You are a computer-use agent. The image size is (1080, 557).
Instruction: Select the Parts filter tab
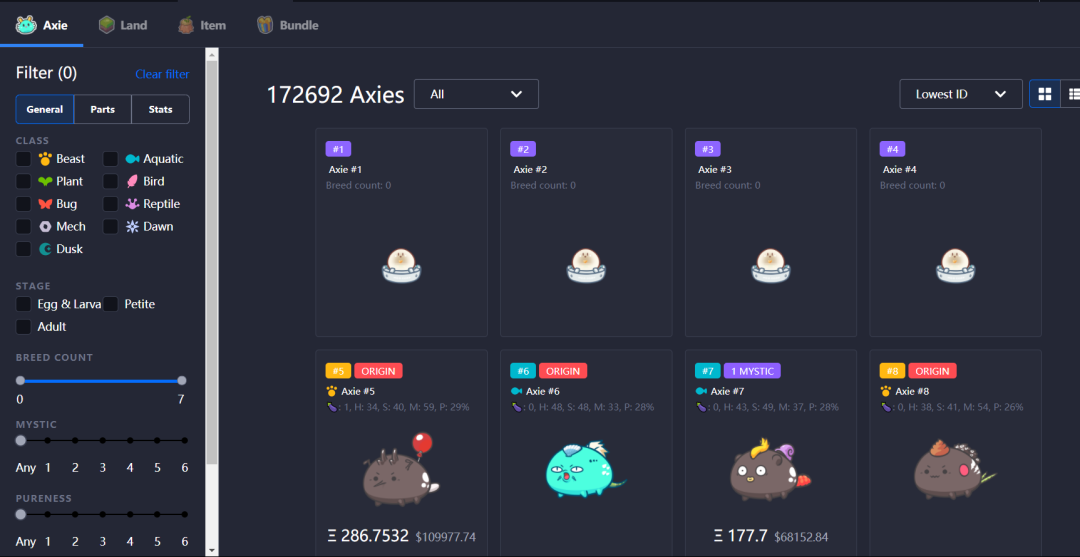(103, 109)
